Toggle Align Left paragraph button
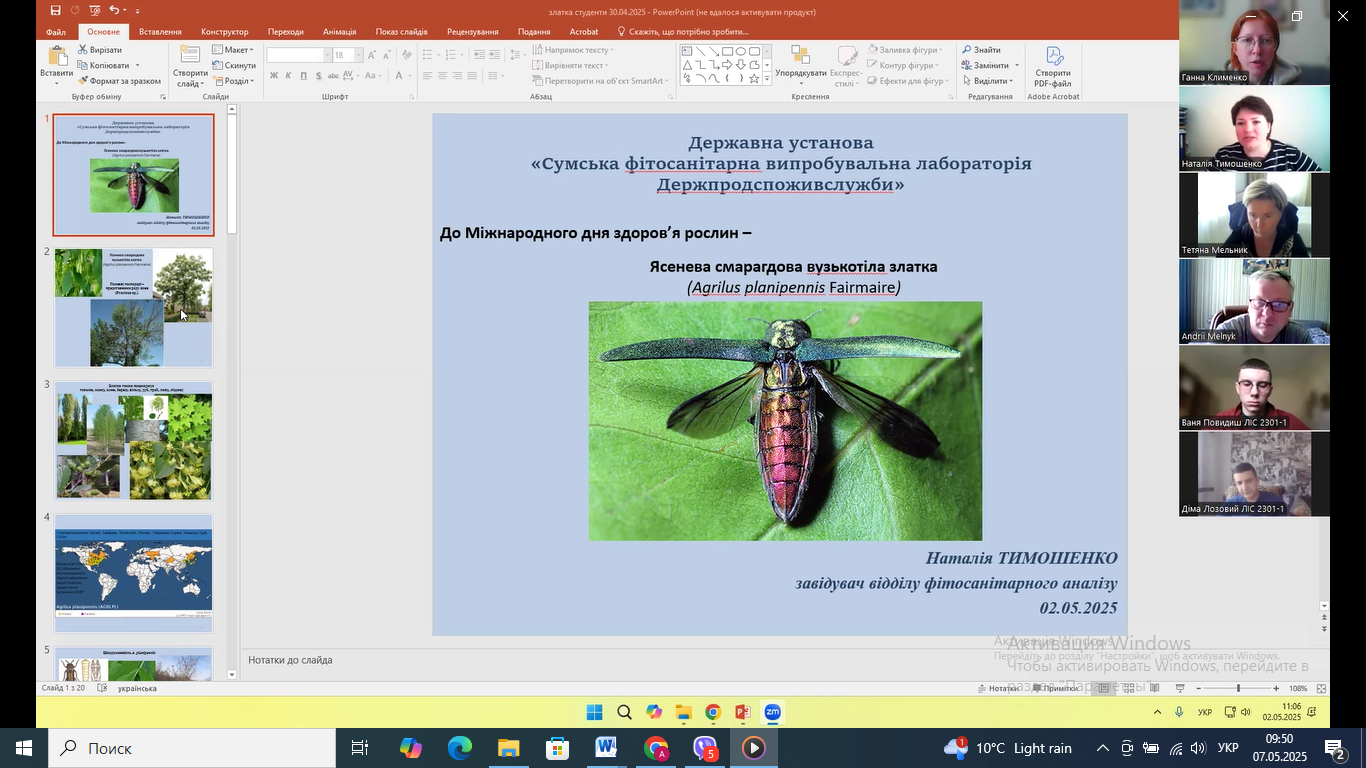The height and width of the screenshot is (768, 1366). [427, 76]
